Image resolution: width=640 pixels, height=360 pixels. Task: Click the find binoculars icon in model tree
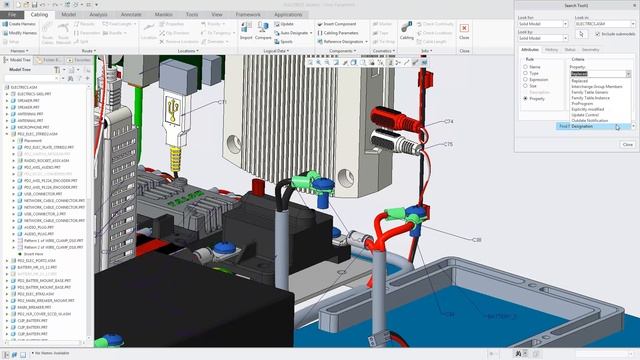coord(71,78)
